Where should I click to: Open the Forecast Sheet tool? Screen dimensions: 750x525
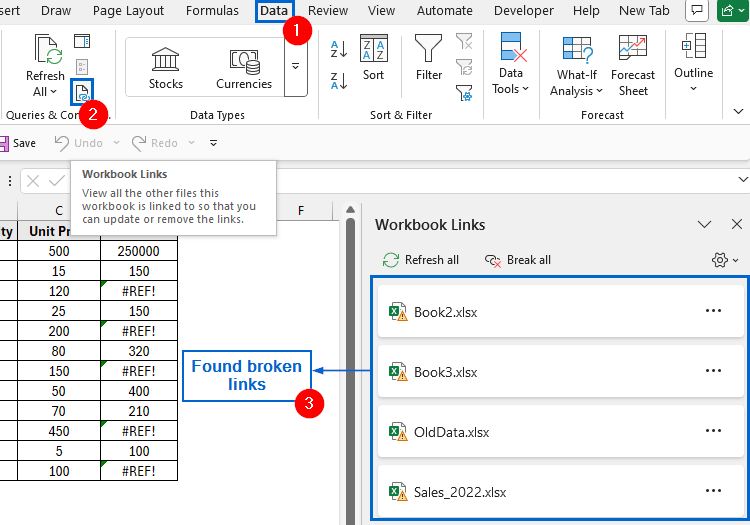click(x=632, y=65)
